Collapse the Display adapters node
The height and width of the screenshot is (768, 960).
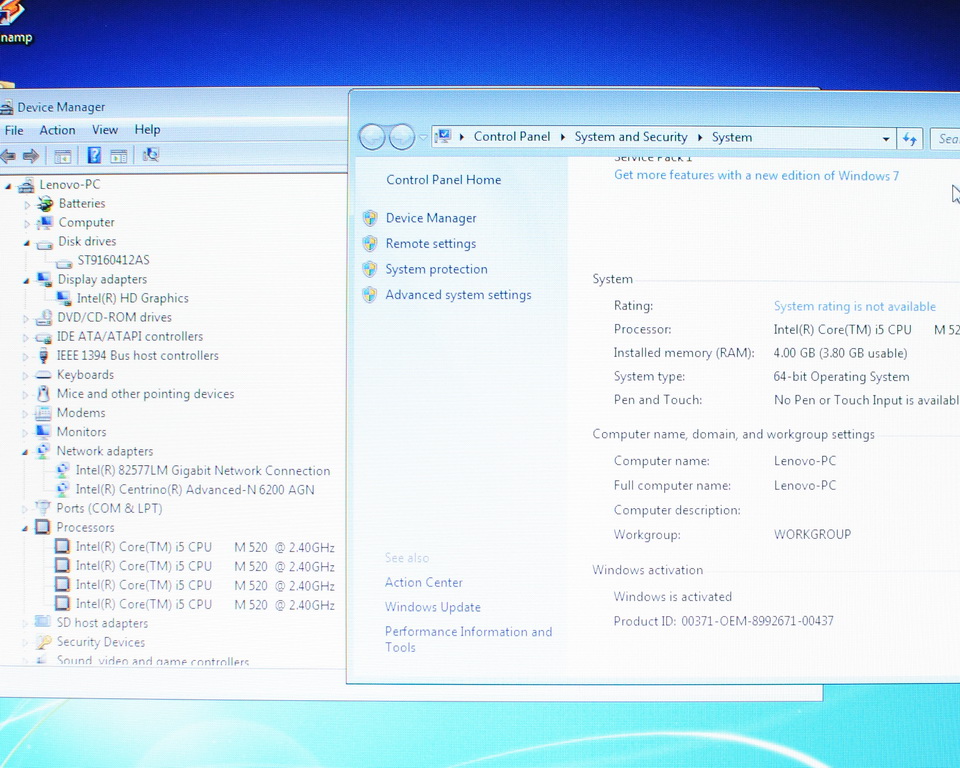click(x=26, y=281)
